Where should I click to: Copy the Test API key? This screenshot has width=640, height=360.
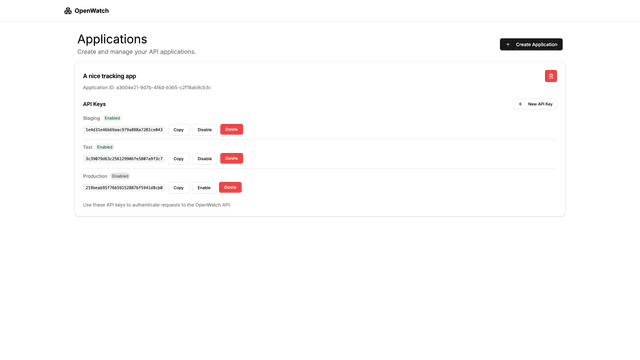point(178,159)
